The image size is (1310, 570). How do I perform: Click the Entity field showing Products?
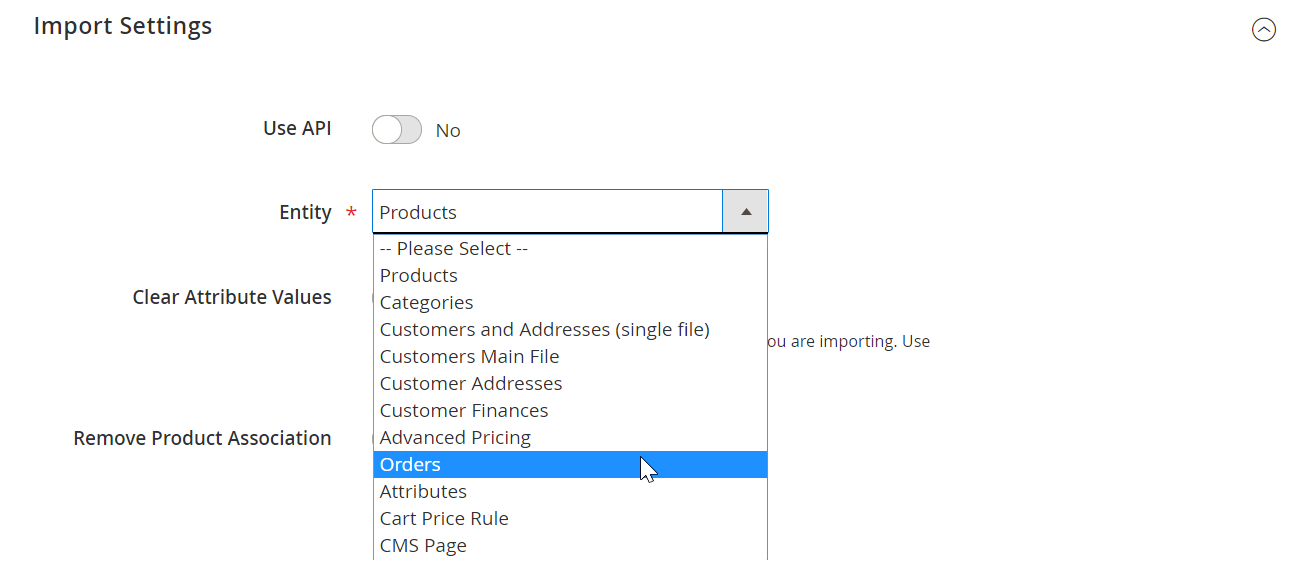547,212
